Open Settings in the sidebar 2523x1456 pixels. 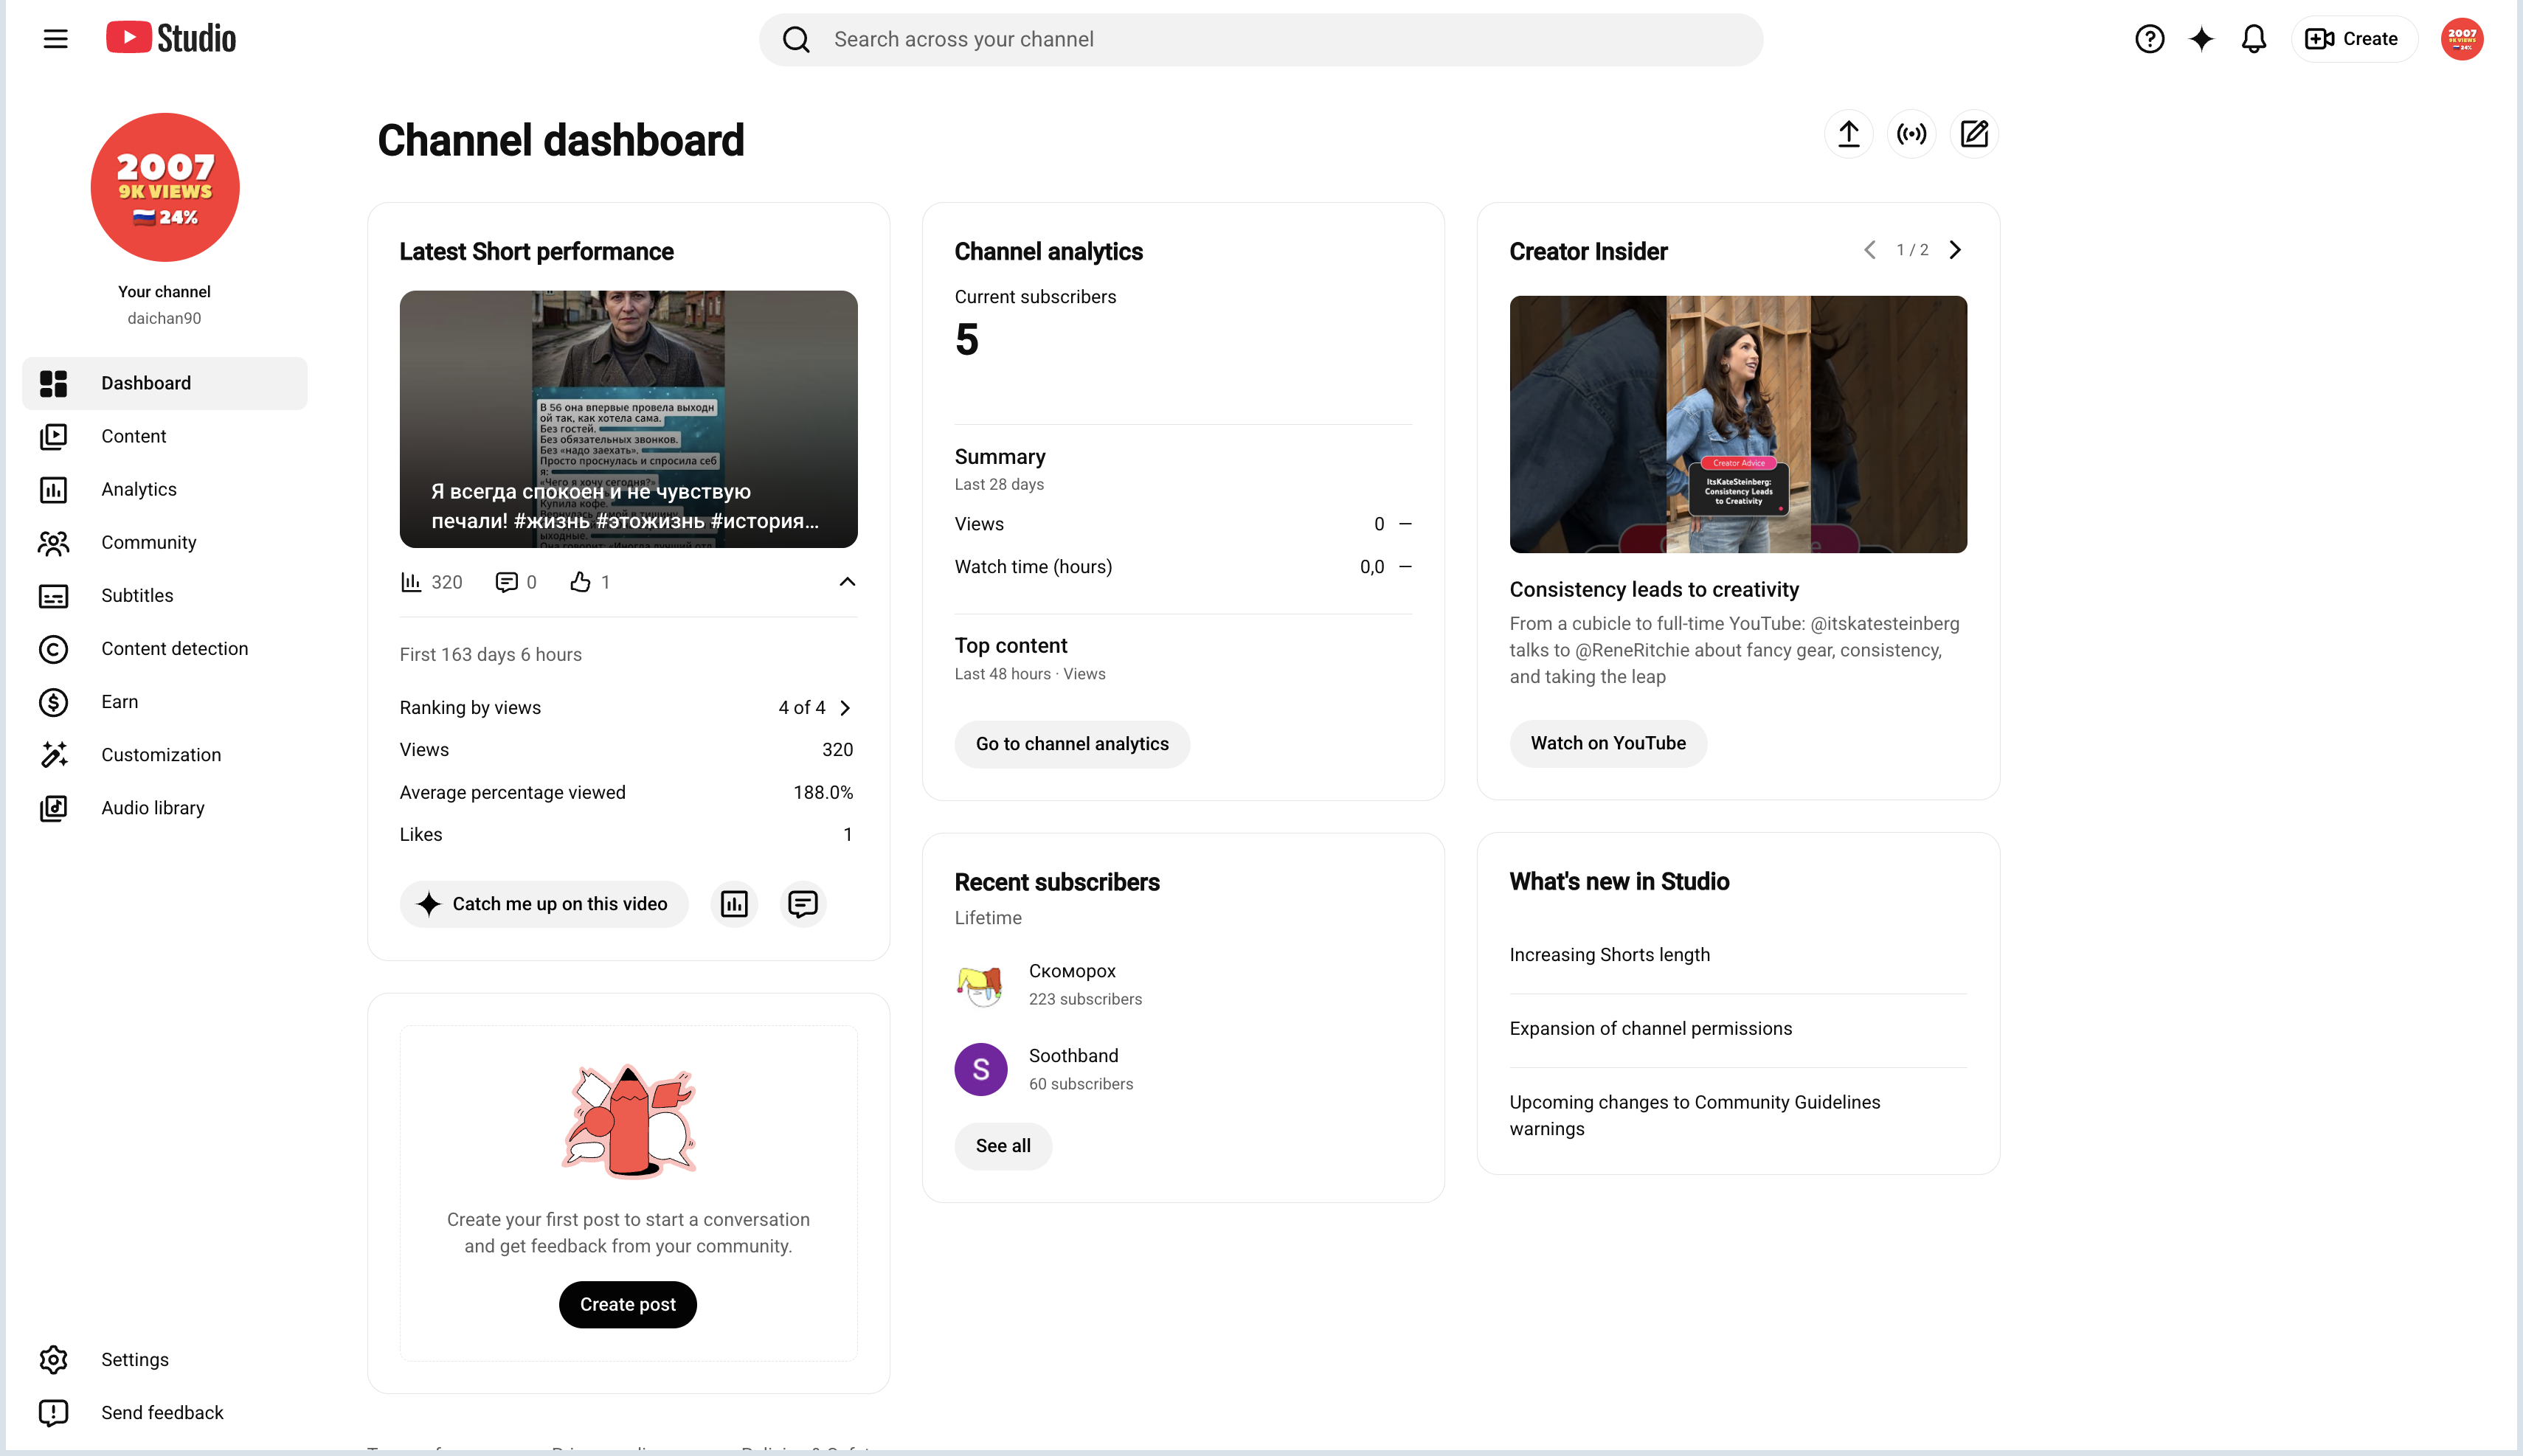point(165,1359)
